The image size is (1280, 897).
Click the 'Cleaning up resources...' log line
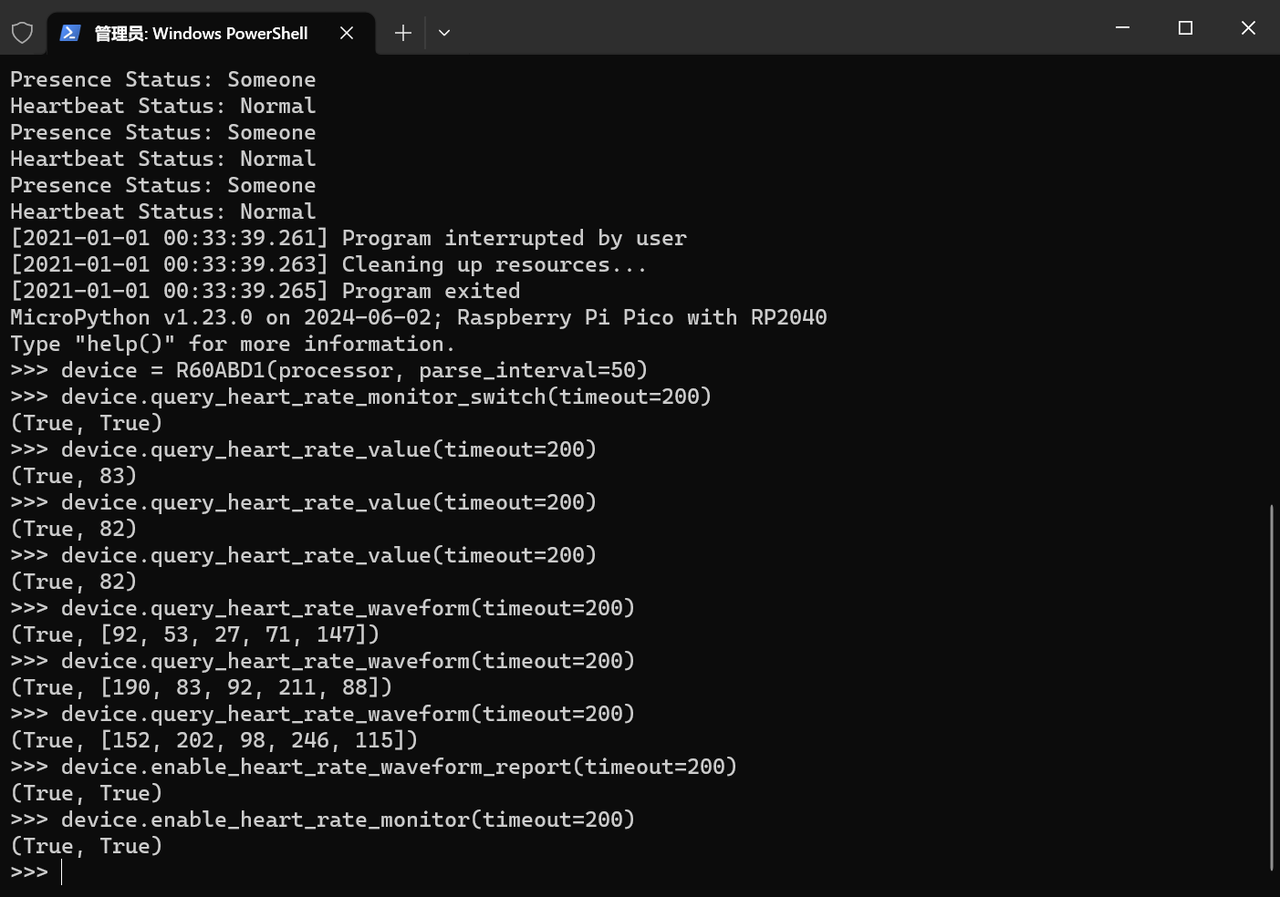[x=328, y=264]
